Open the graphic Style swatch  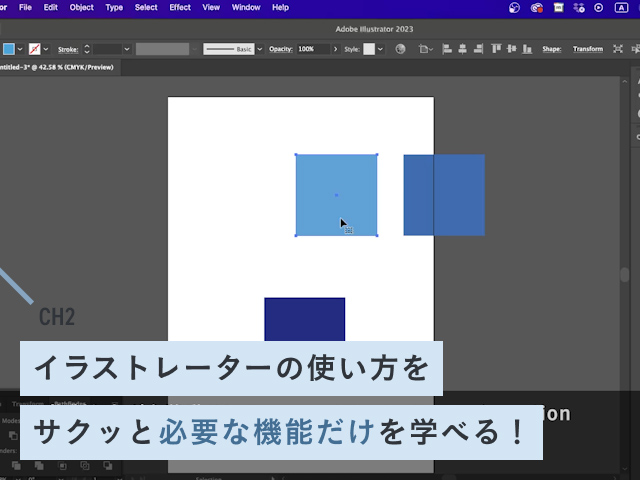pyautogui.click(x=369, y=49)
